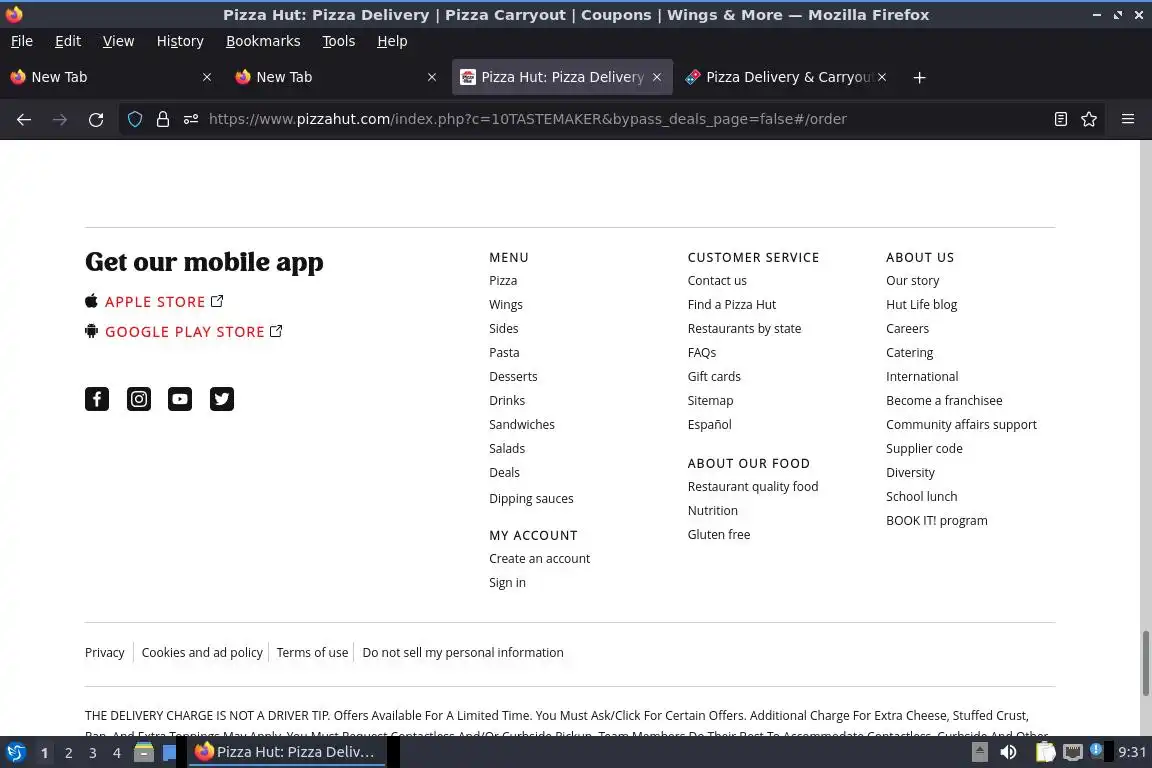Open Find a Pizza Hut link

tap(732, 304)
